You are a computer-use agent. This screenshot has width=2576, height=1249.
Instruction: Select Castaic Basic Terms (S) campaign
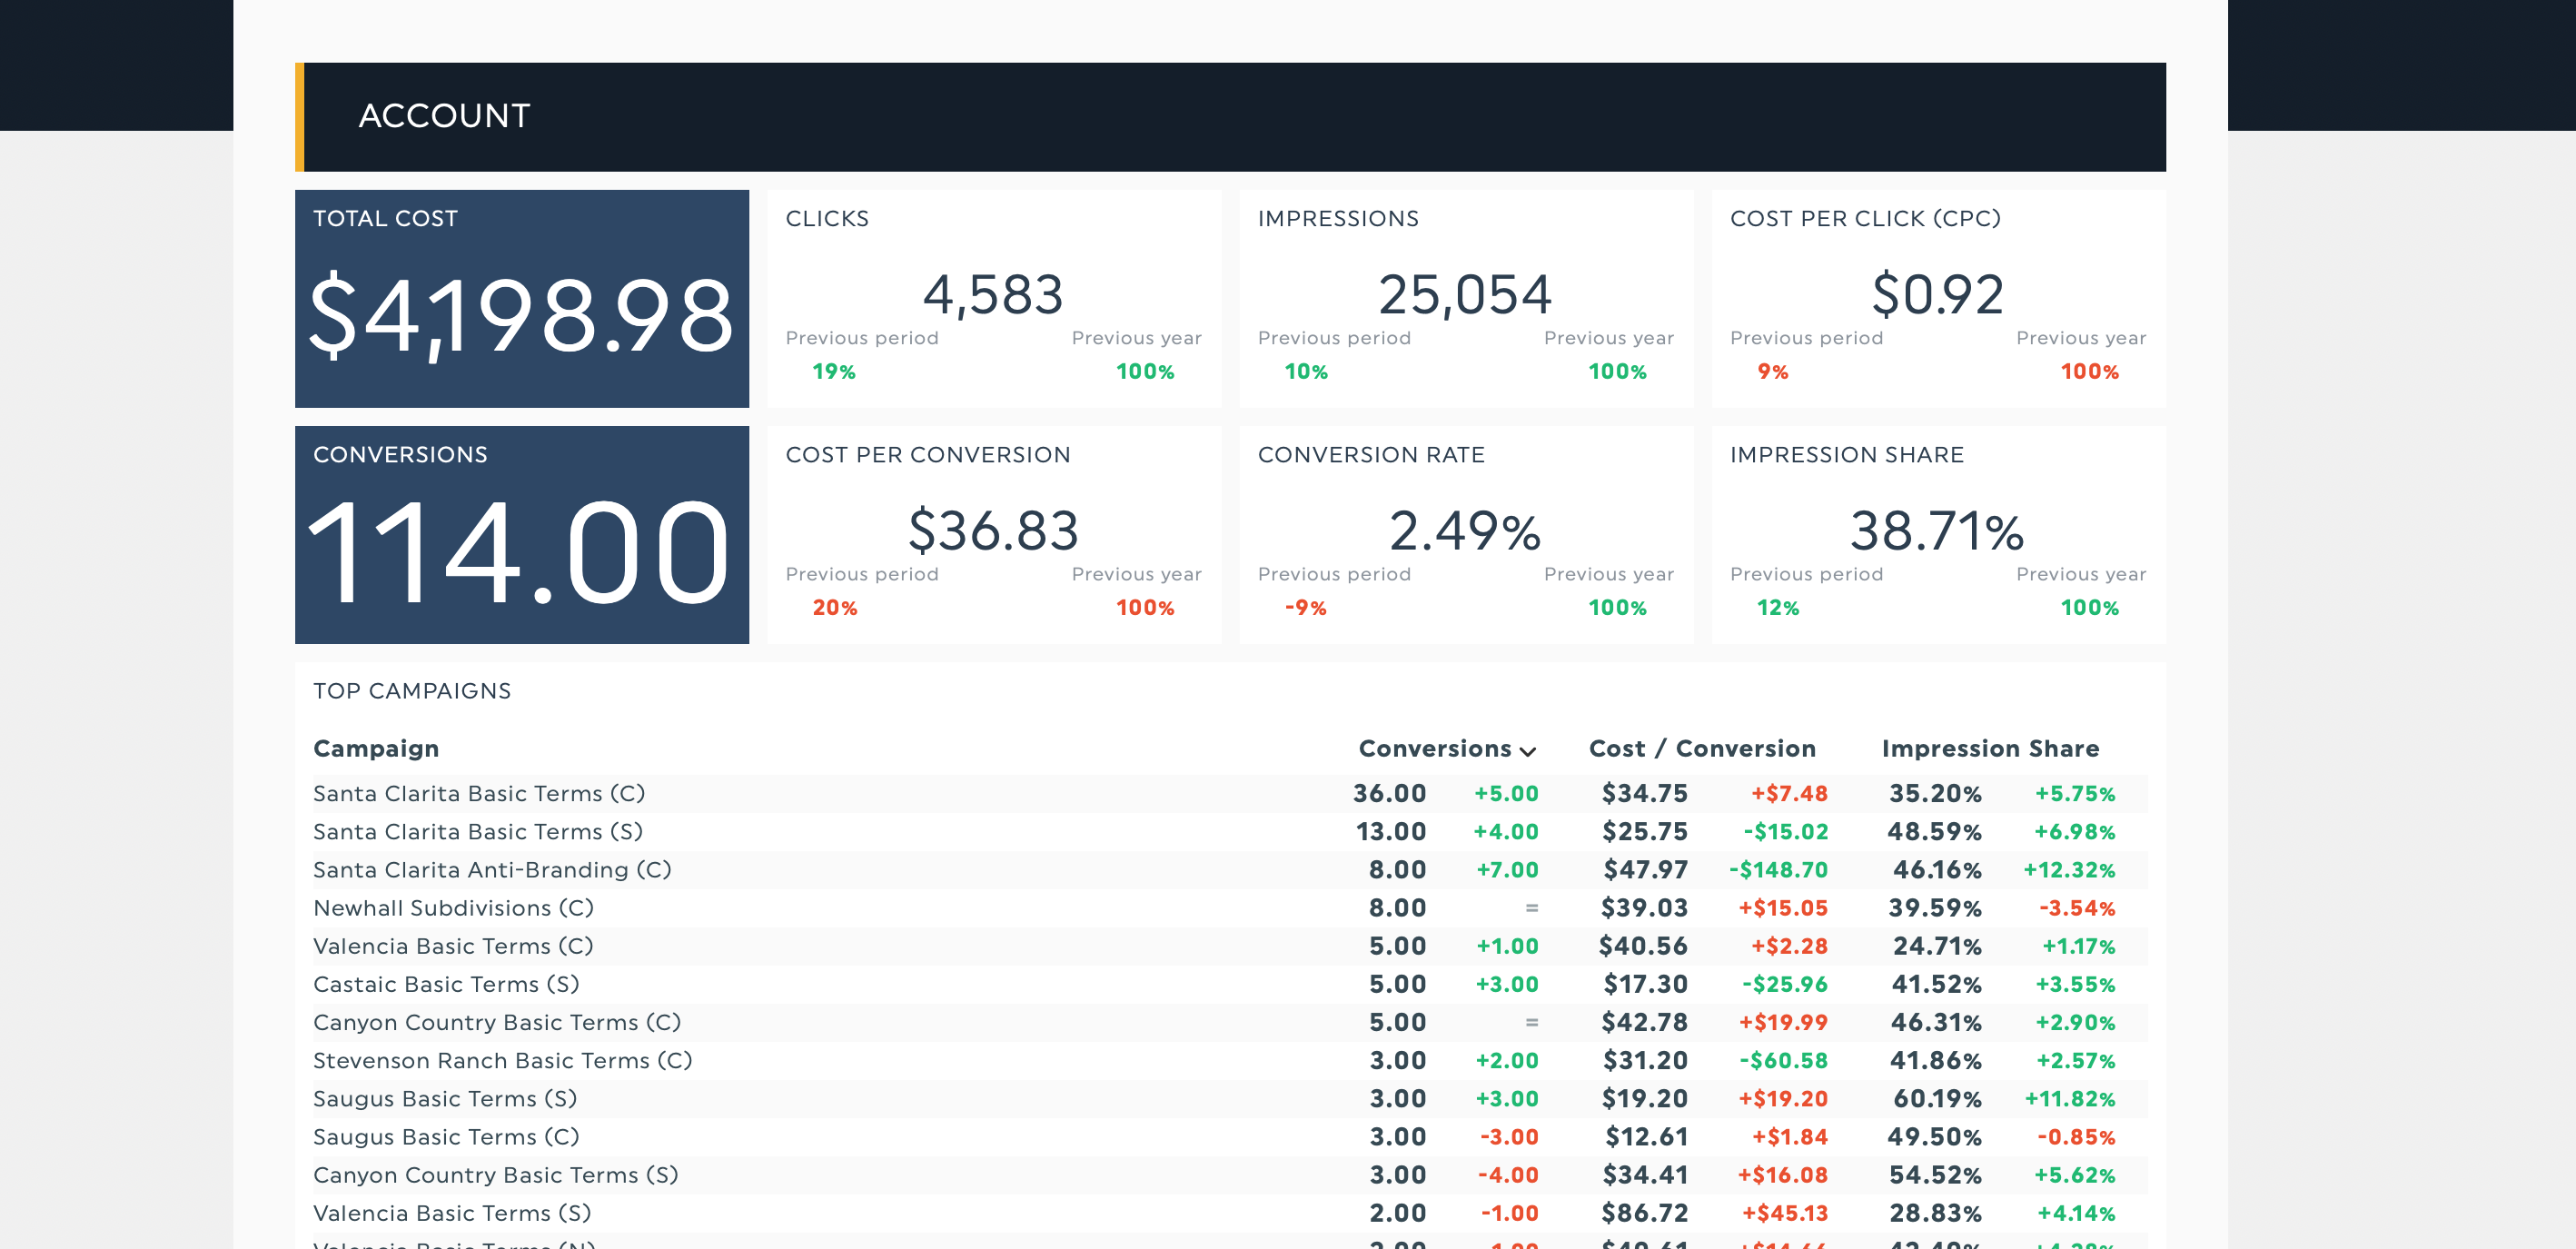point(446,984)
